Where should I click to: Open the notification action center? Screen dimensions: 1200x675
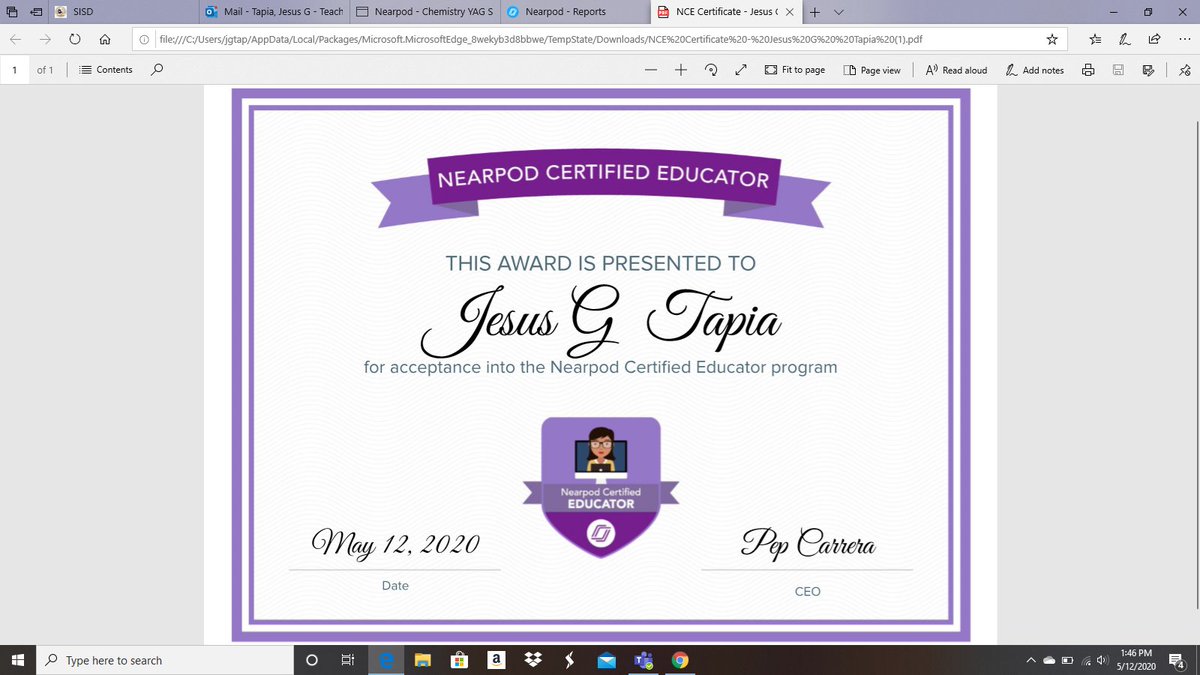(x=1176, y=660)
